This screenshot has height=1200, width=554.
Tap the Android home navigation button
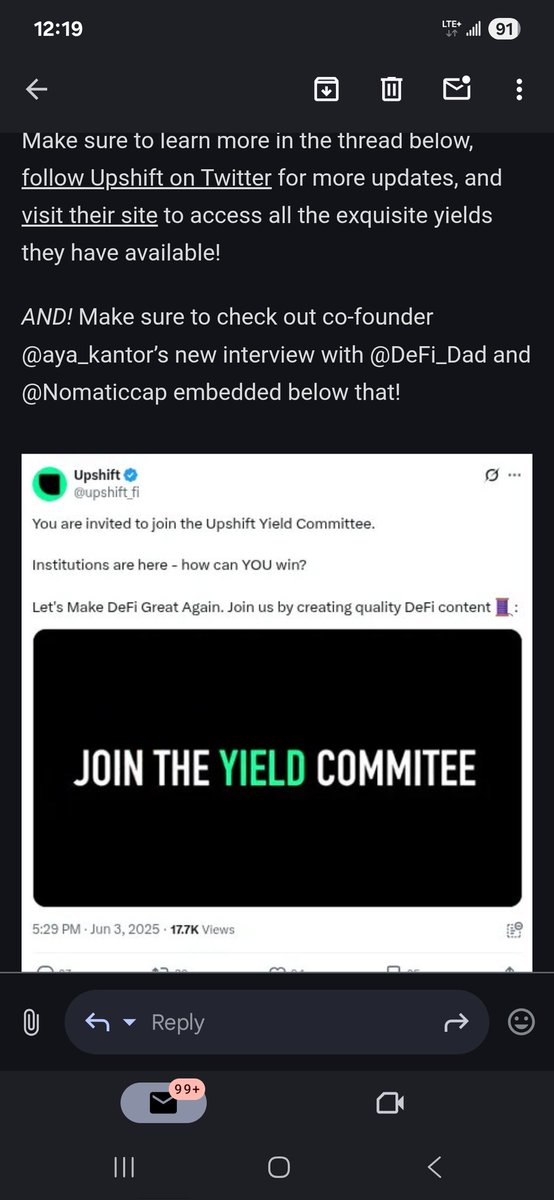(x=279, y=1166)
